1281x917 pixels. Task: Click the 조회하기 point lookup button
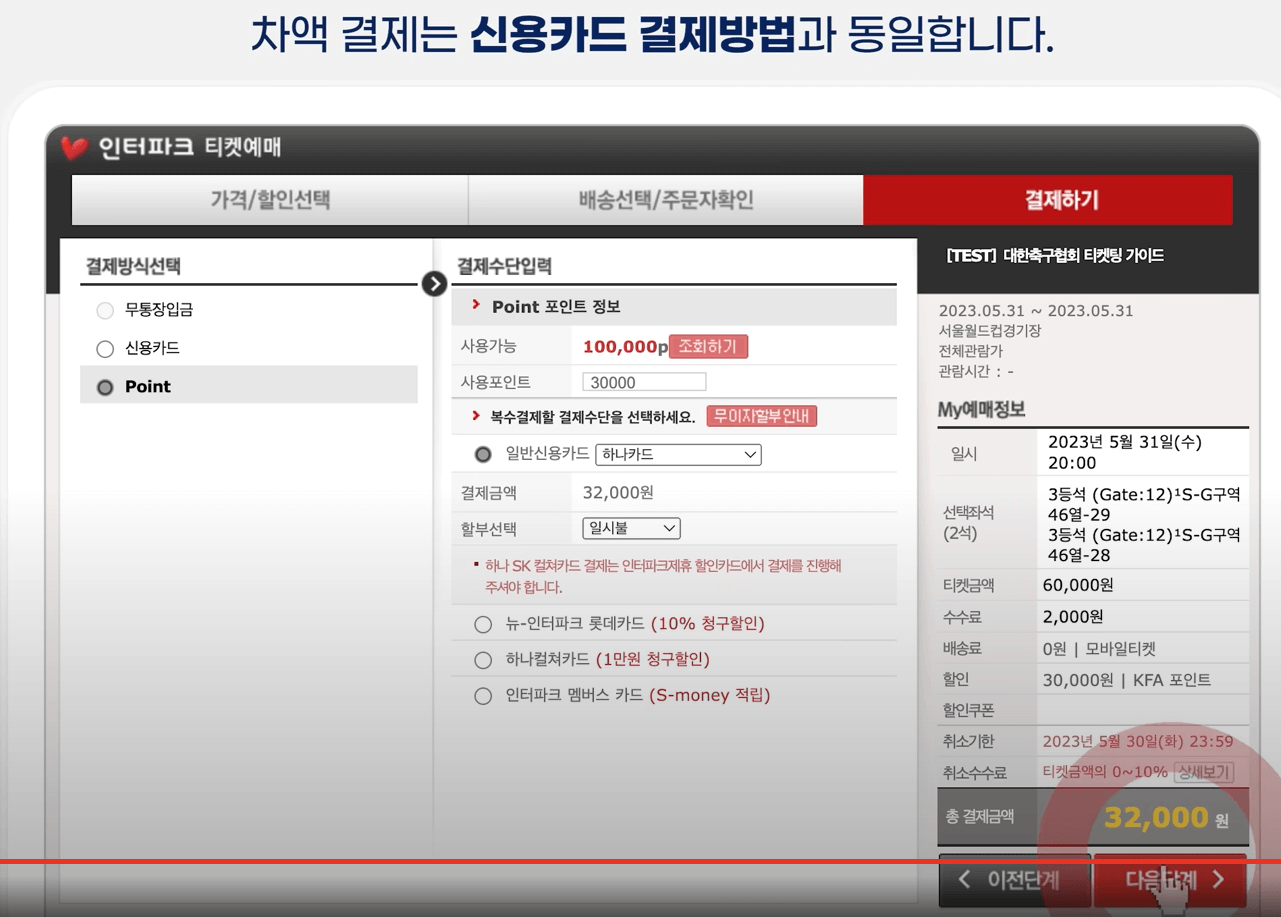point(710,346)
